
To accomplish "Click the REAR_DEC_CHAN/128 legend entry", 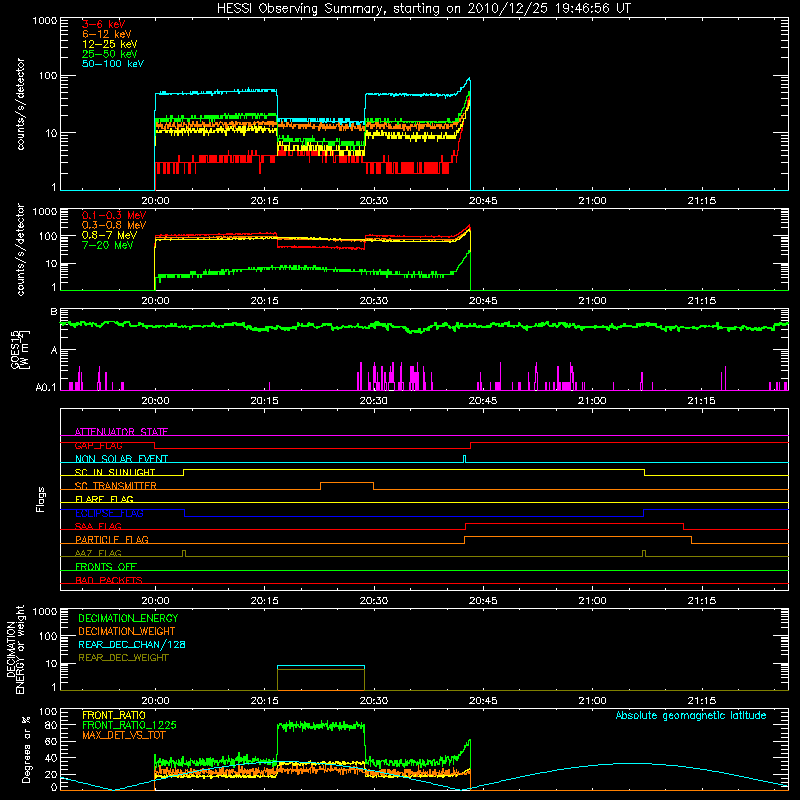I will (132, 644).
